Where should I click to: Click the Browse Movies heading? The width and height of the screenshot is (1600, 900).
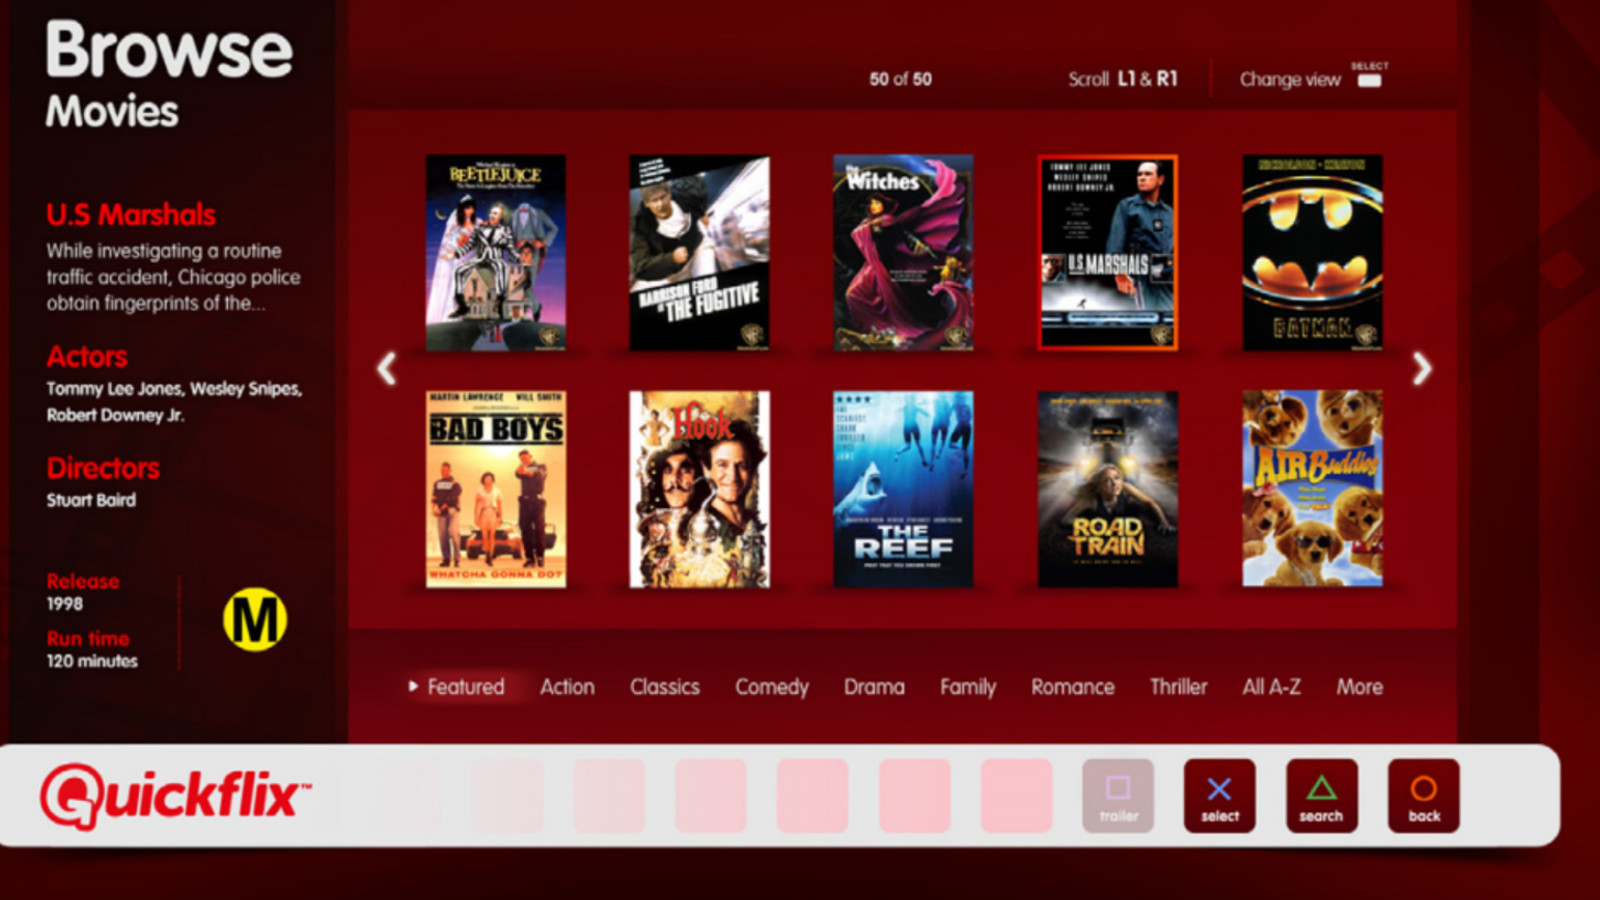point(168,75)
